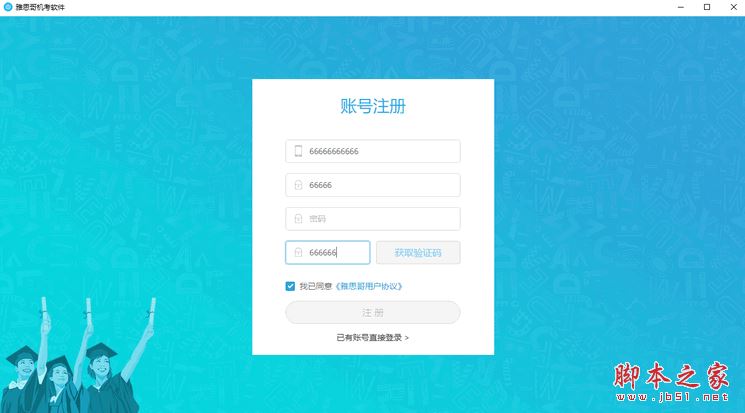Viewport: 745px width, 413px height.
Task: Focus the second field containing 66666
Action: click(x=372, y=185)
